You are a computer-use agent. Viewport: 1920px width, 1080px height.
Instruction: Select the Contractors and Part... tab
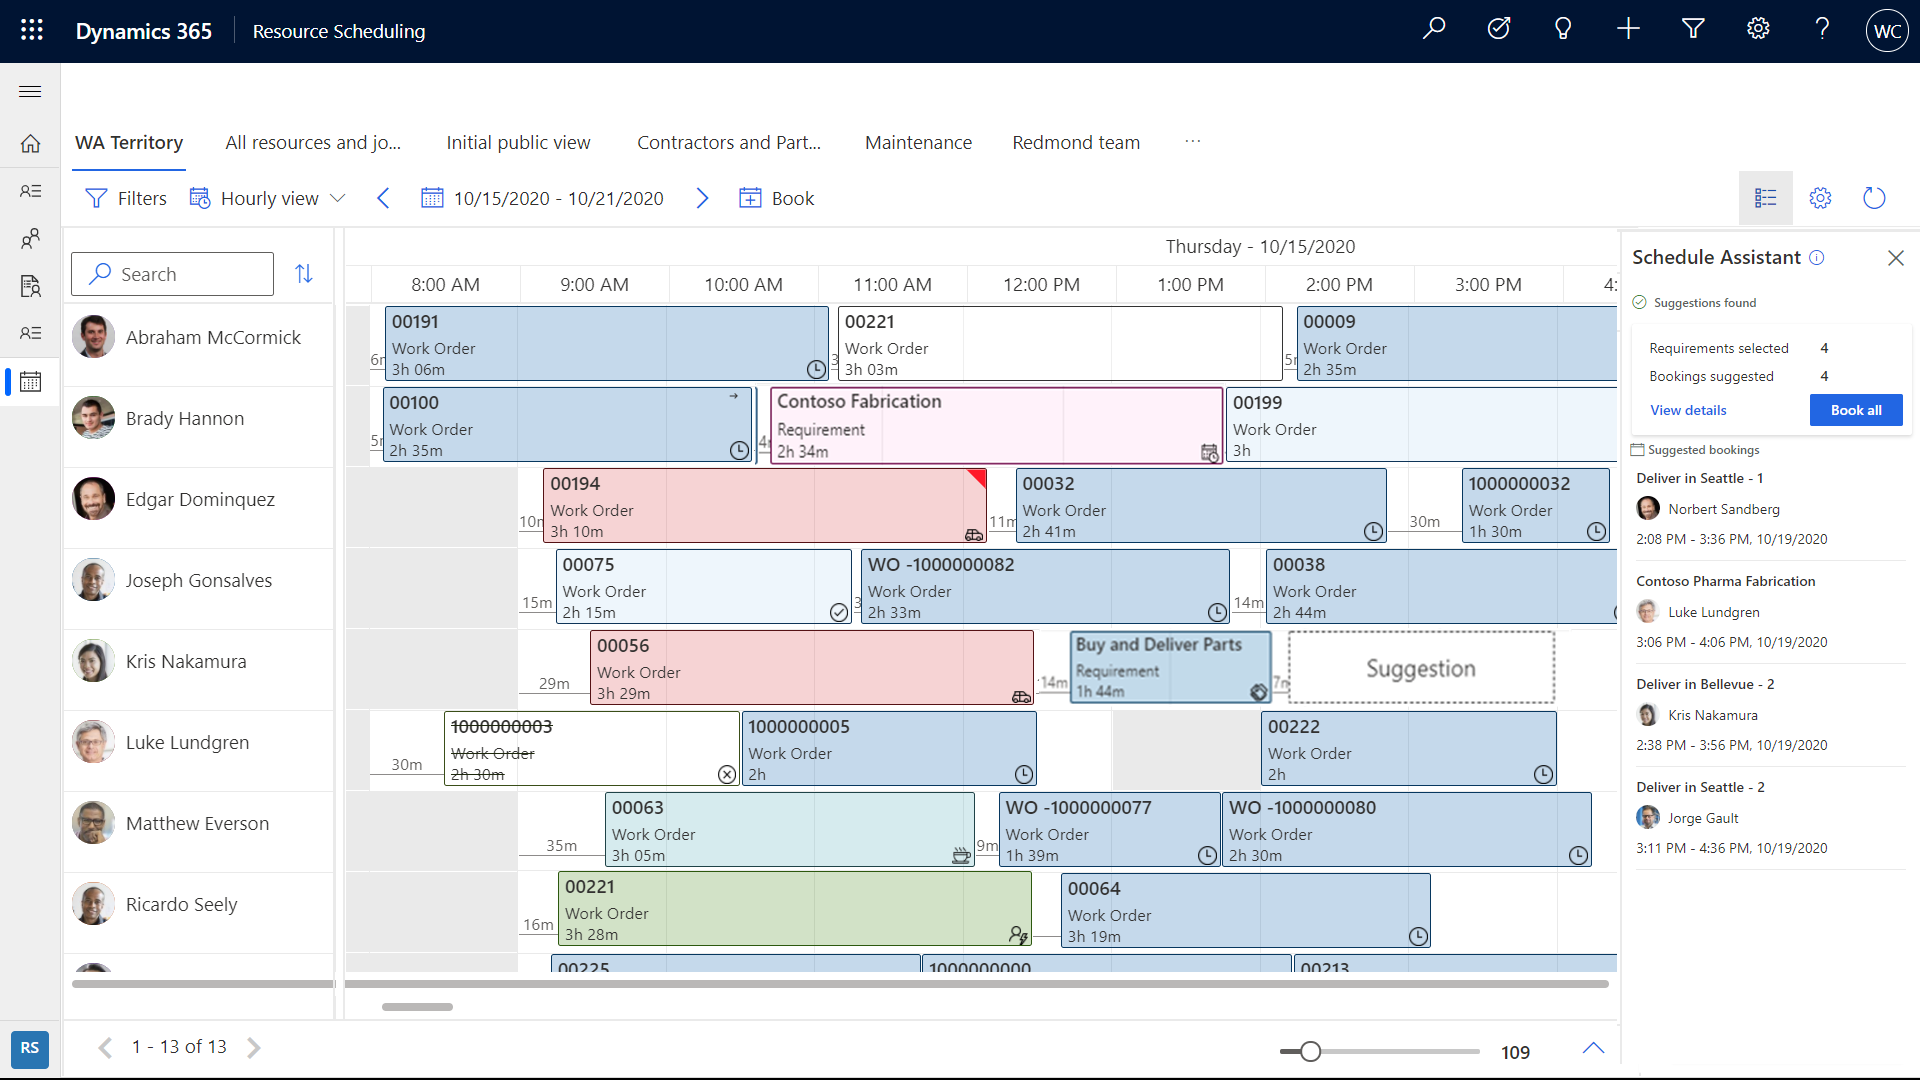click(731, 141)
